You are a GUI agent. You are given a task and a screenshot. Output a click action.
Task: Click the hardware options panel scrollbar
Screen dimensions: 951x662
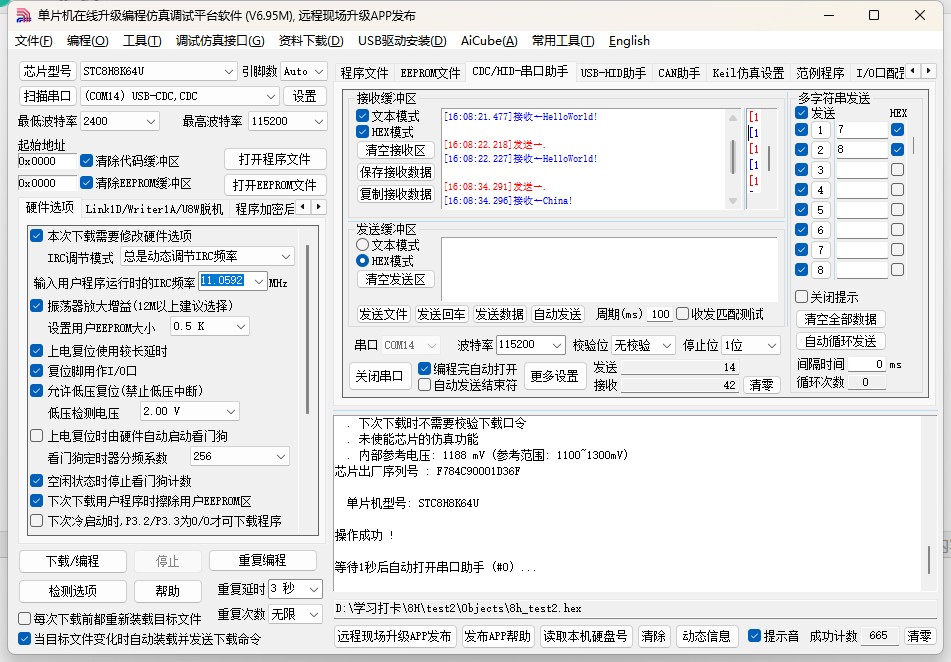308,328
